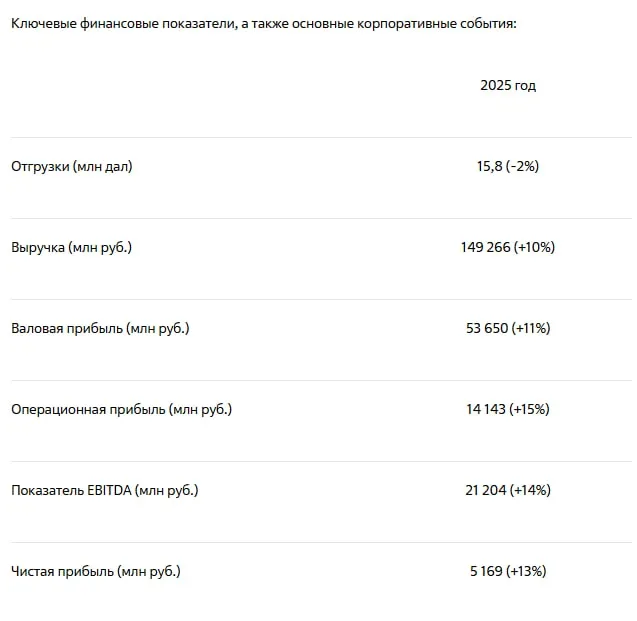Viewport: 637px width, 621px height.
Task: Click the (+14%) change for EBITDA
Action: pos(530,490)
